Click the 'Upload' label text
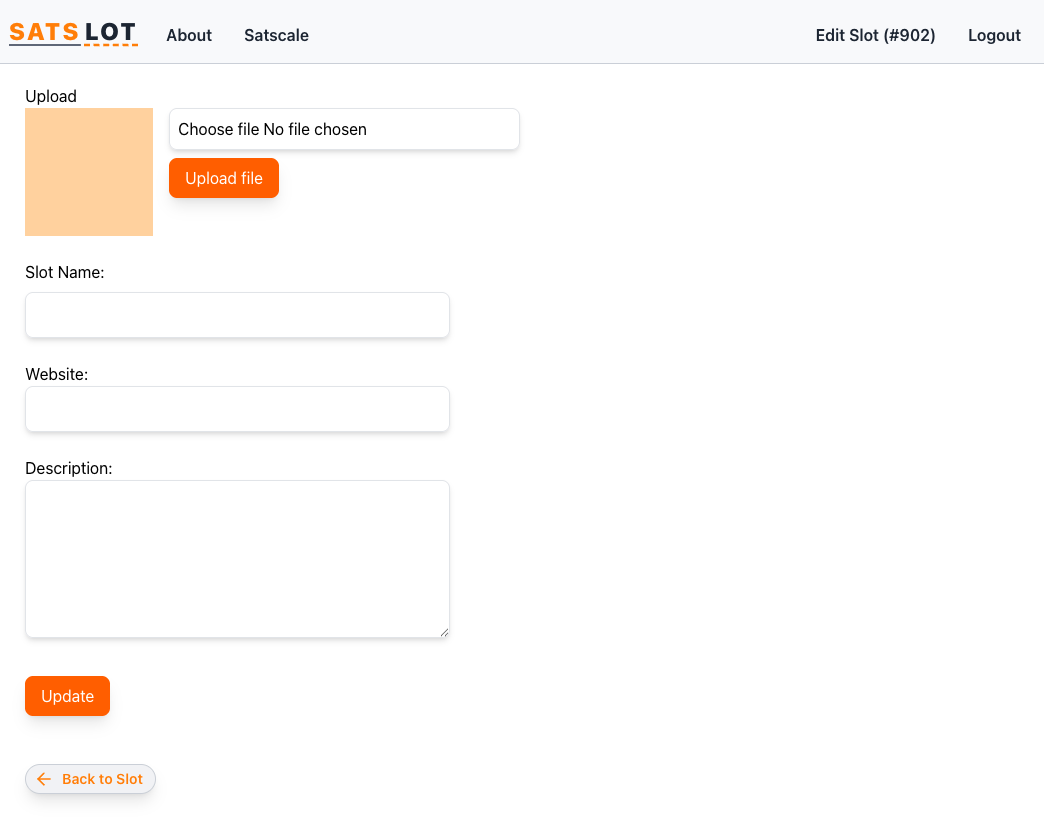This screenshot has height=818, width=1044. pos(51,96)
